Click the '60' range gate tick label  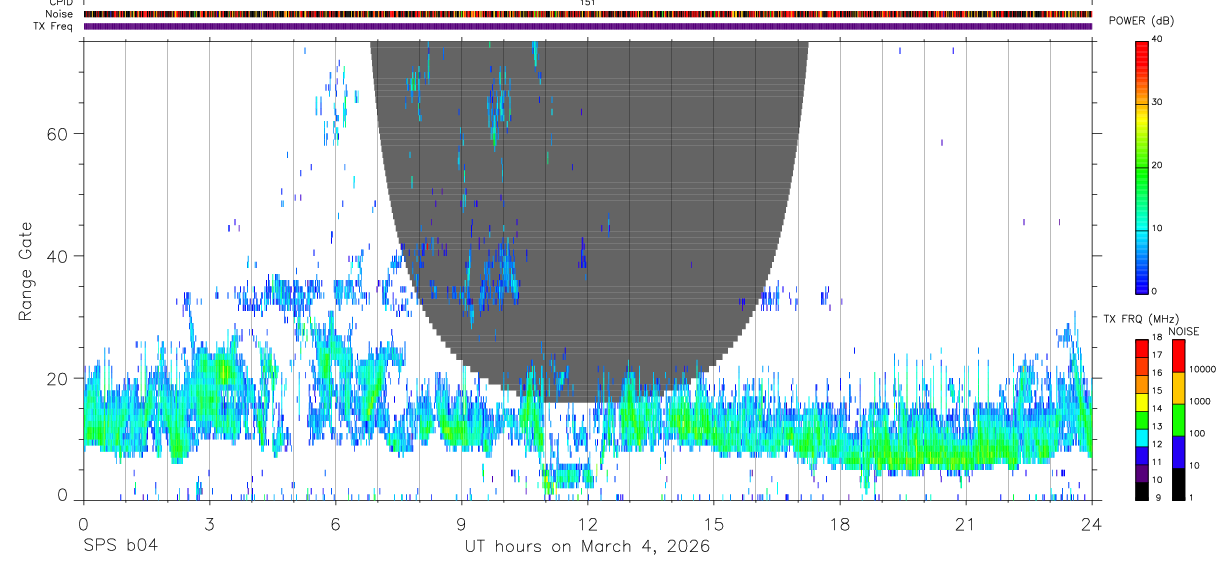point(56,134)
